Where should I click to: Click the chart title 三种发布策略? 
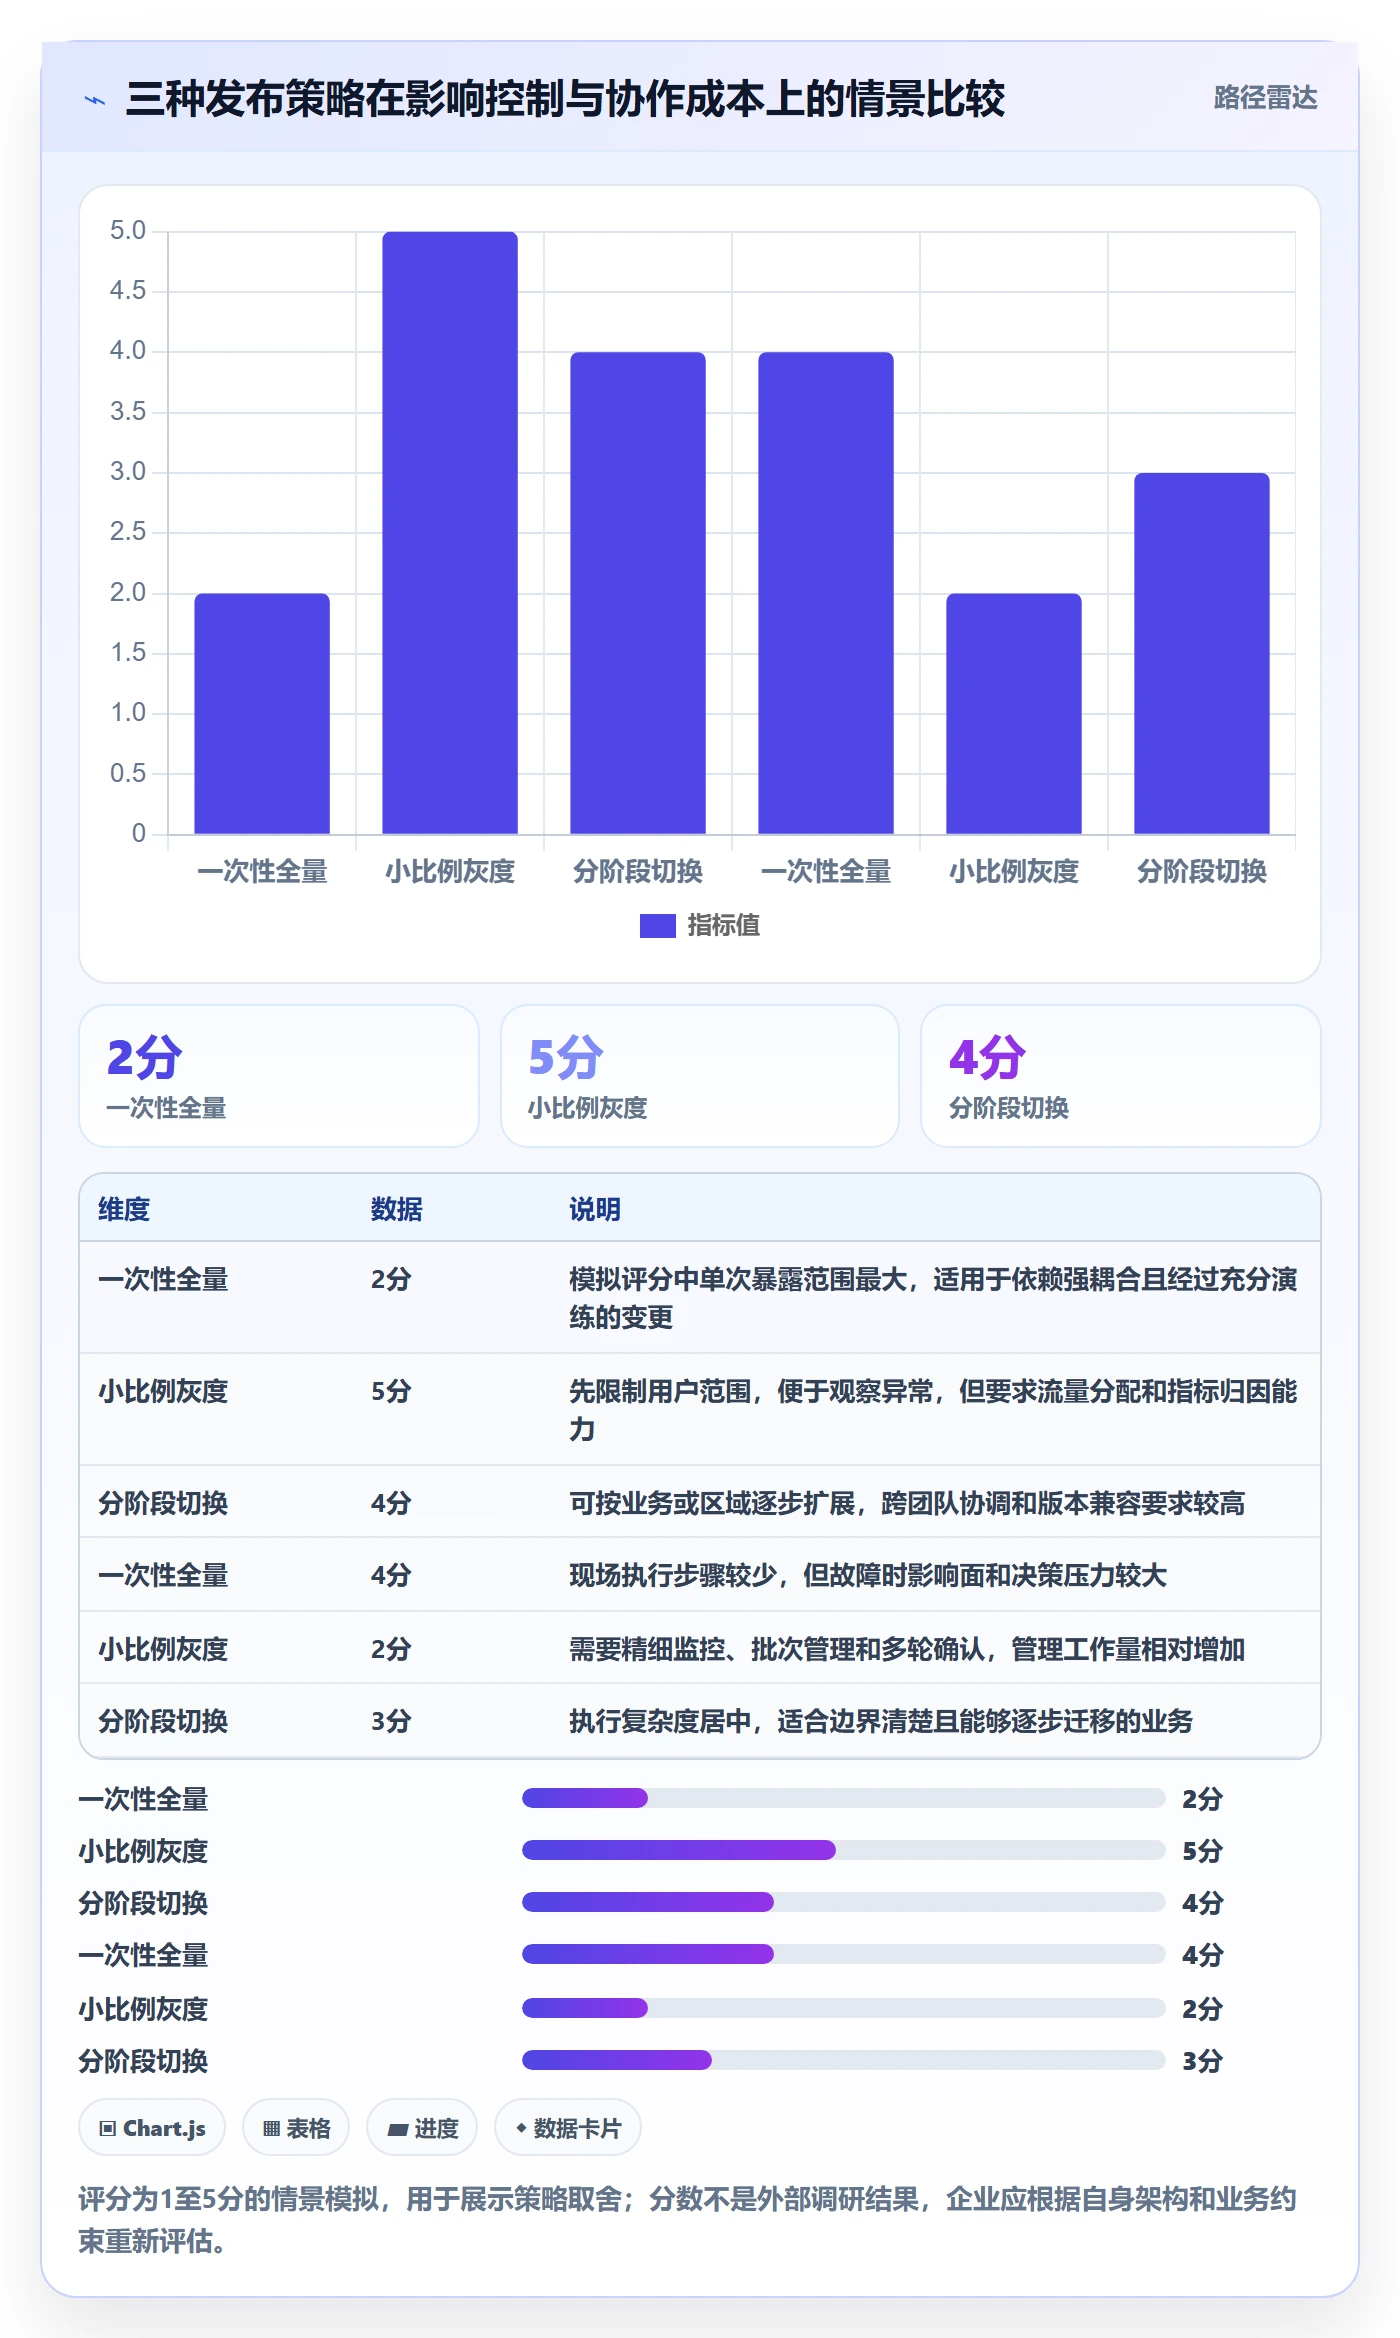click(x=565, y=98)
